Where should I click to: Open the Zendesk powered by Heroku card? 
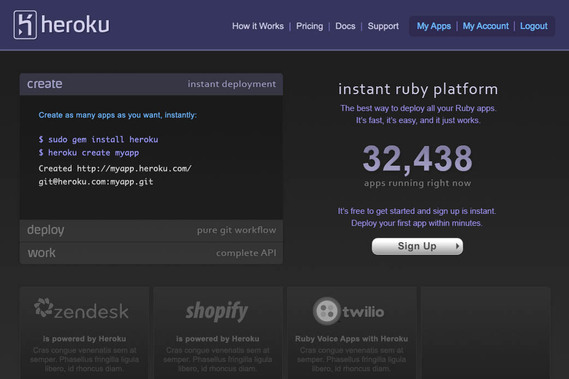85,333
